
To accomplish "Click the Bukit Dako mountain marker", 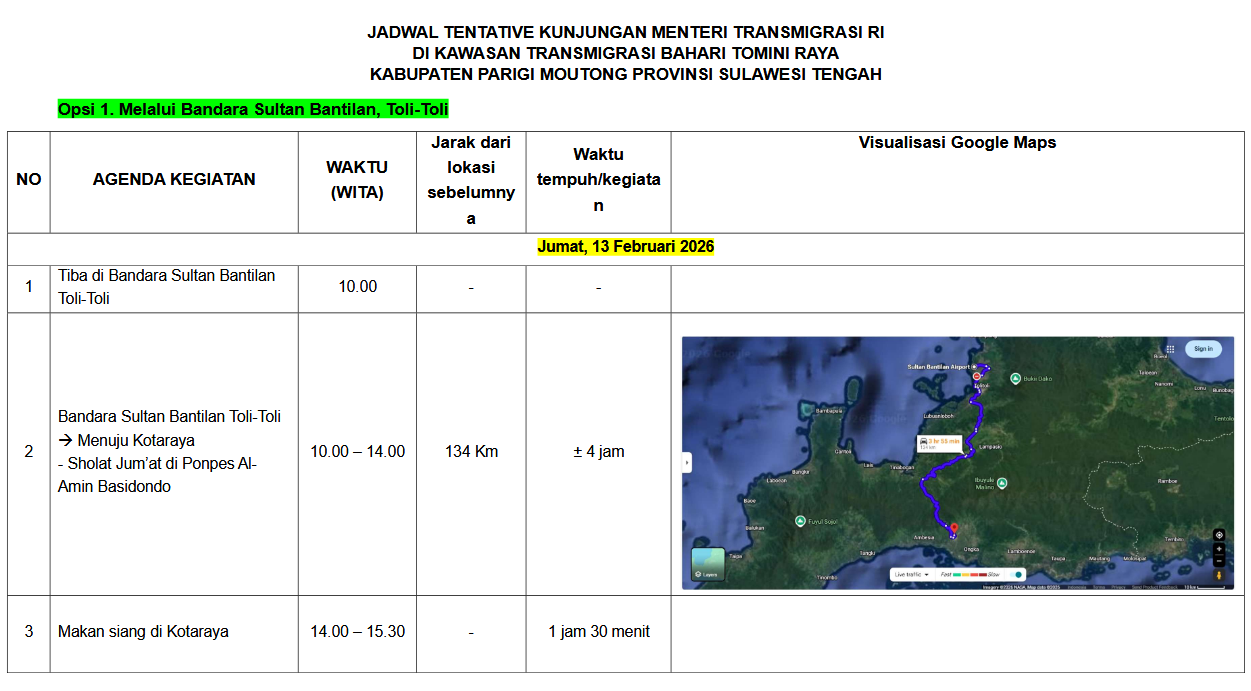I will pos(1016,378).
